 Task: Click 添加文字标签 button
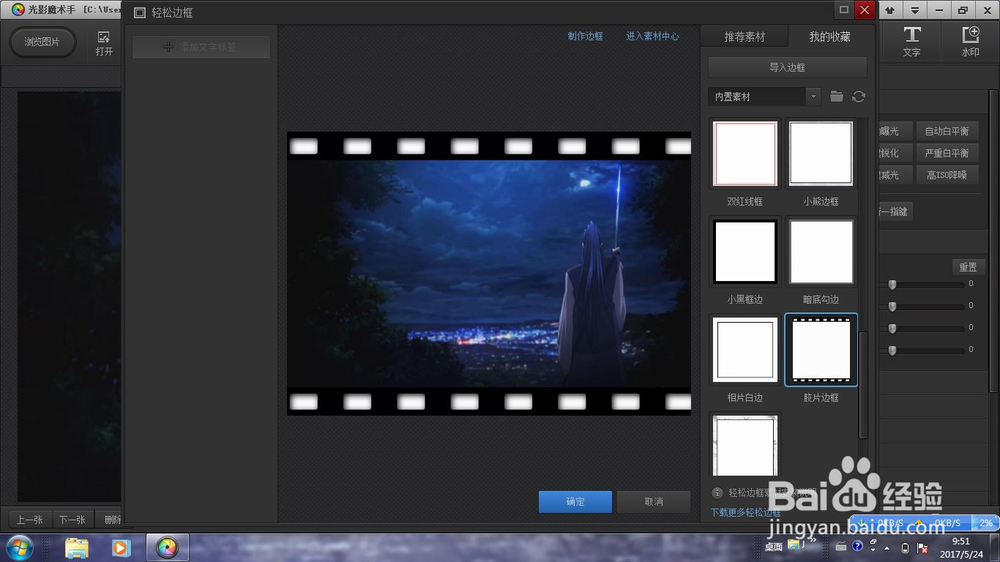click(201, 47)
